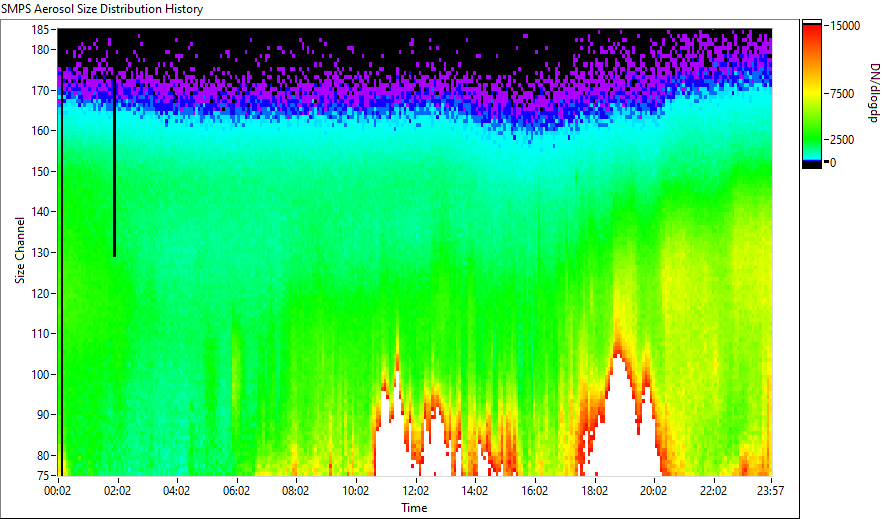
Task: Click the 0 value on the color scale
Action: coord(833,163)
